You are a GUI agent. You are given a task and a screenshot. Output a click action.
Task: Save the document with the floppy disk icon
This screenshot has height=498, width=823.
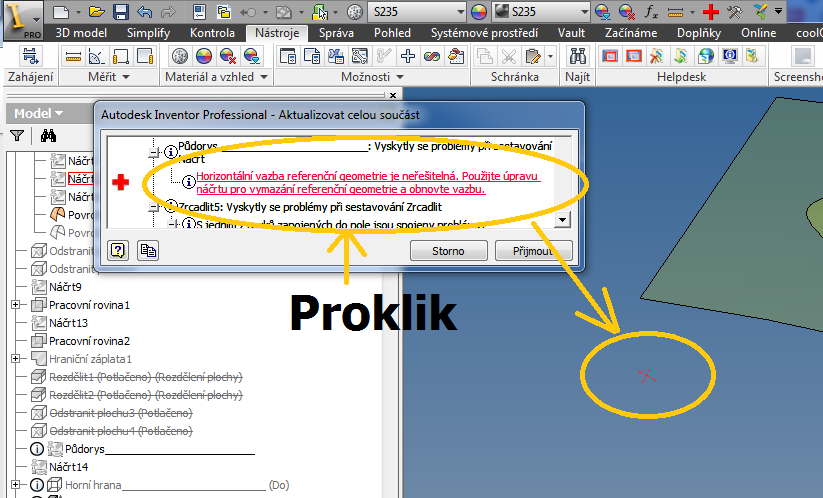[121, 12]
